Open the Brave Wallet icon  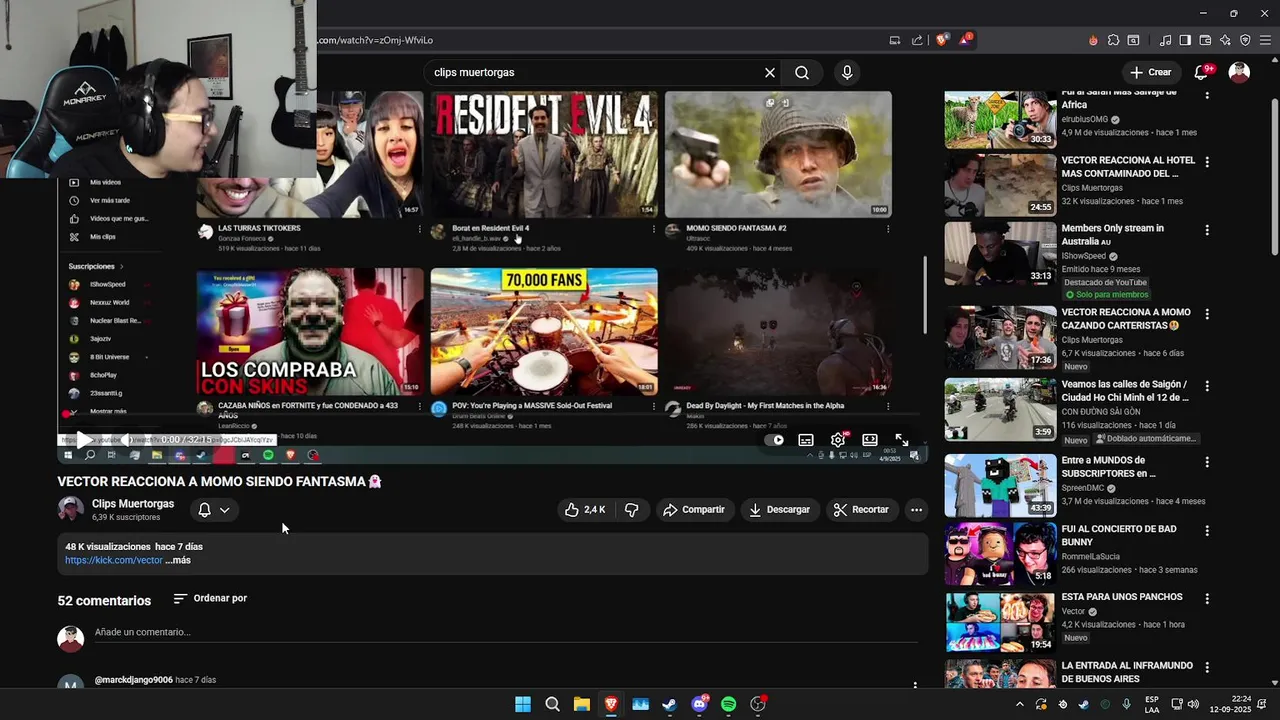[1205, 40]
